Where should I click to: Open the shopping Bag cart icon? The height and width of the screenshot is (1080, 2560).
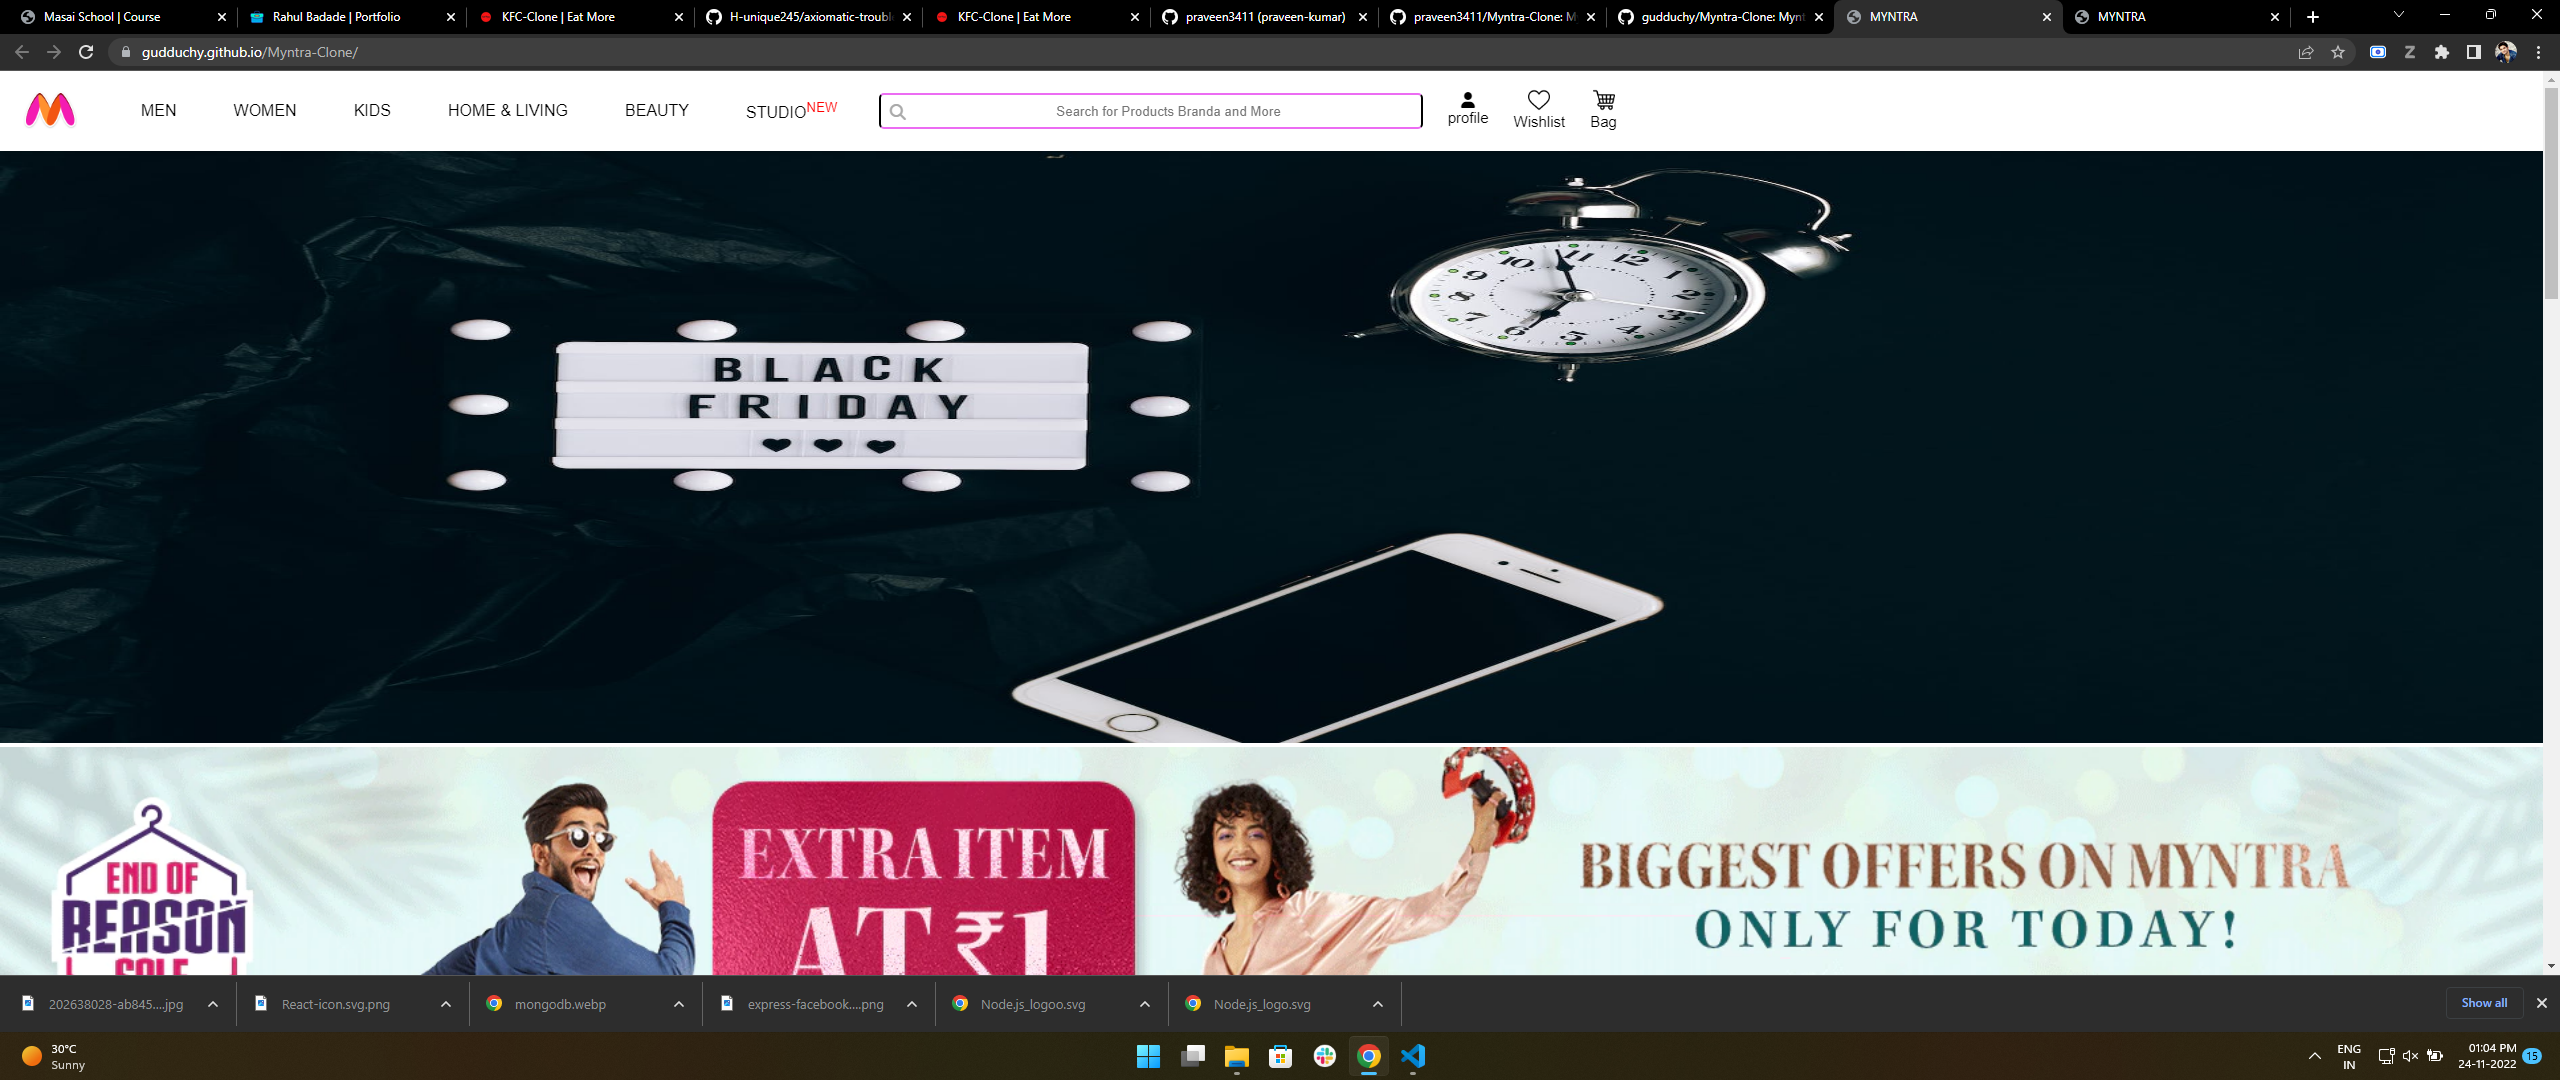[x=1603, y=100]
